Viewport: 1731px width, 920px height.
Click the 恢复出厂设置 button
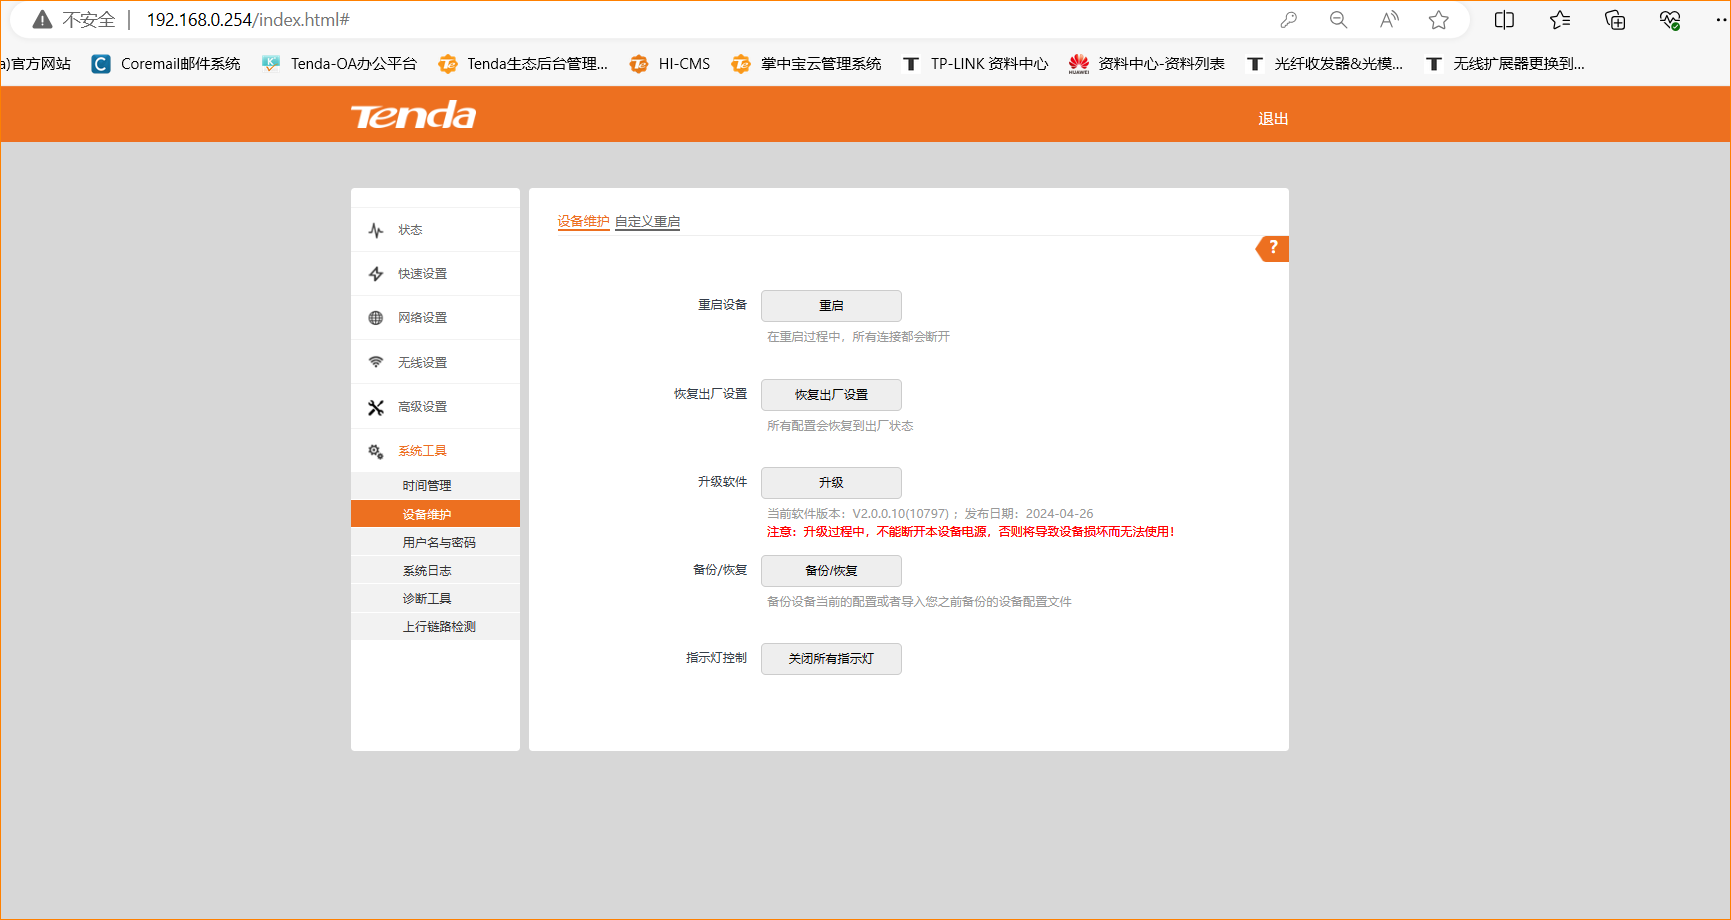pyautogui.click(x=831, y=395)
